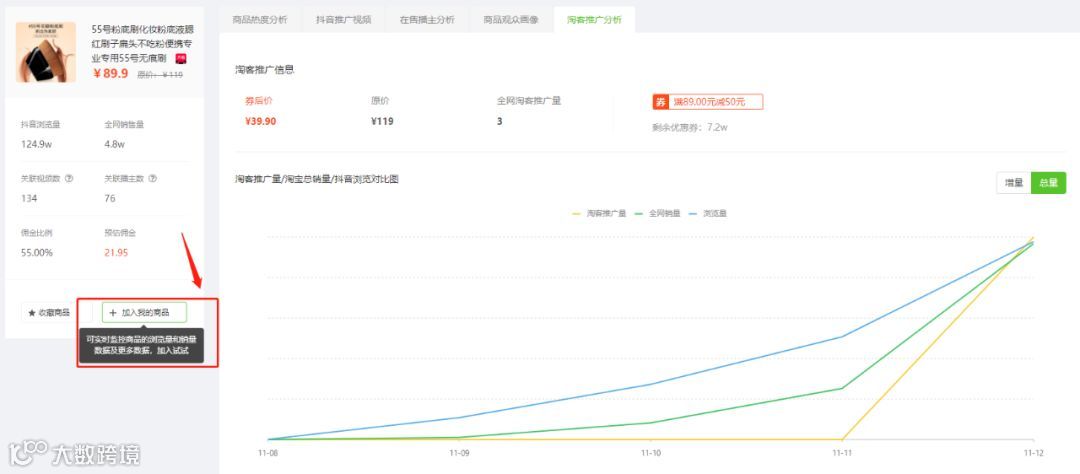Open the 商品热度分析 tab
The width and height of the screenshot is (1080, 474).
260,20
